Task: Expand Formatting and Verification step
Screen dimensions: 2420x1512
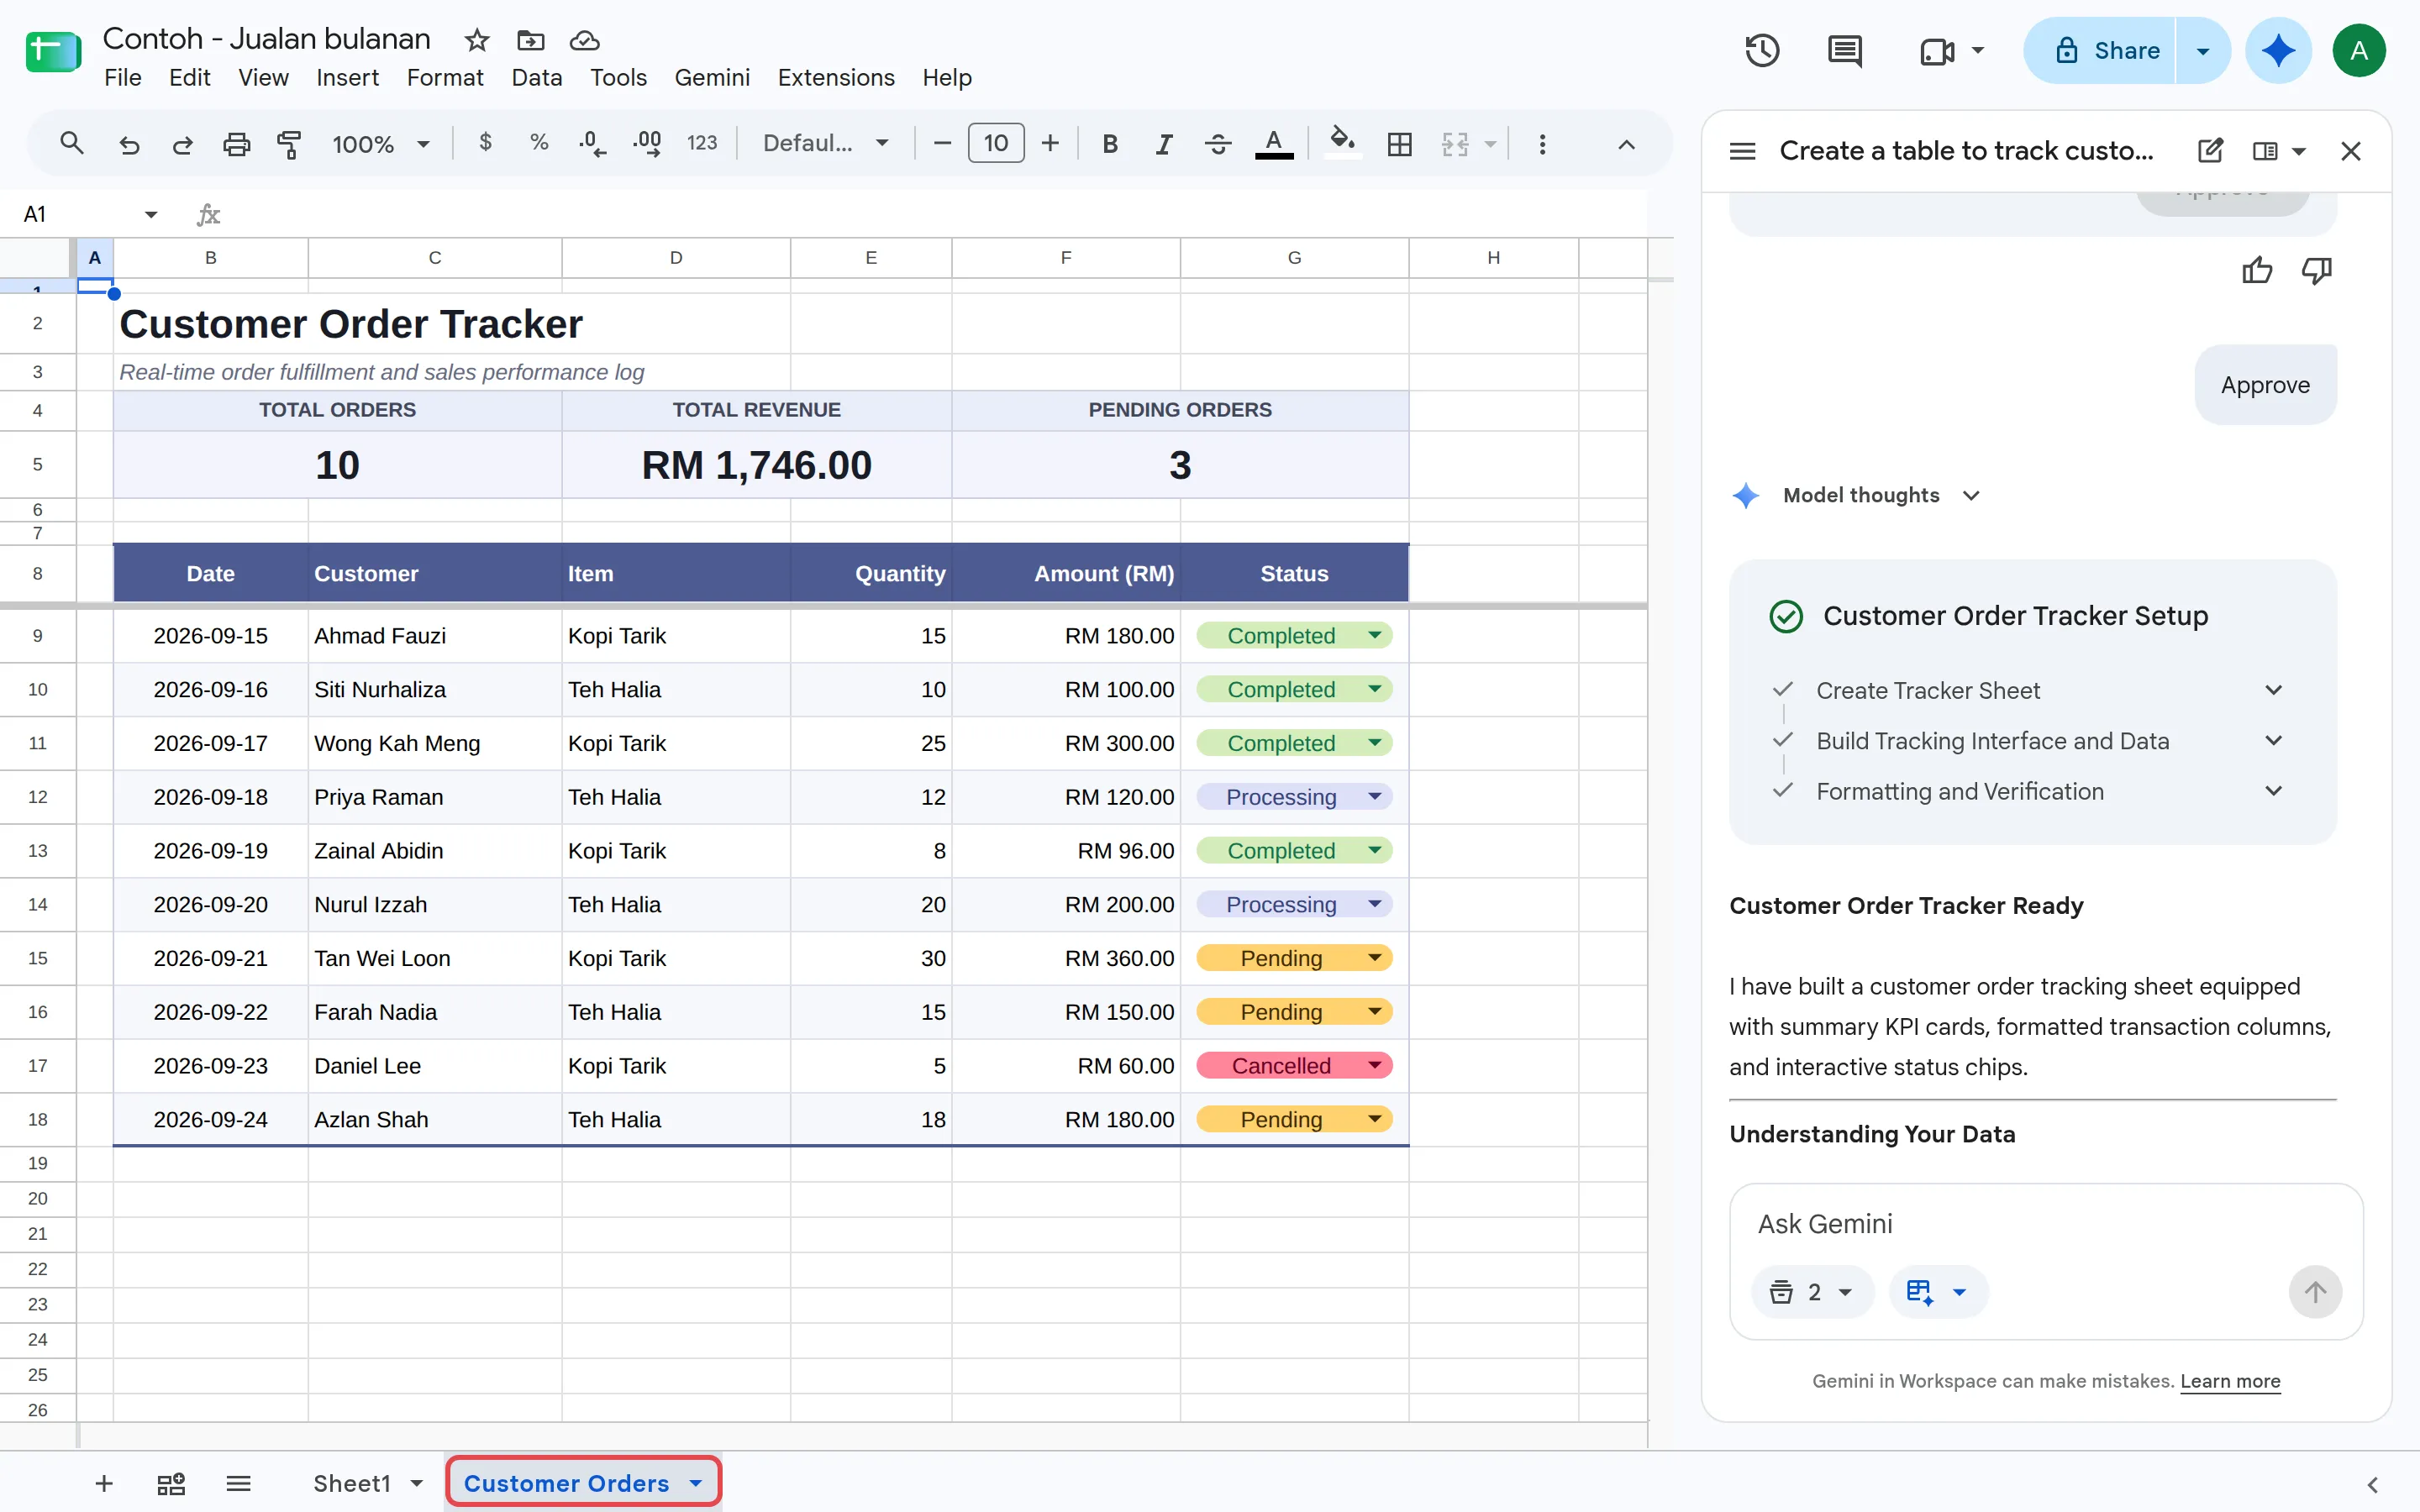Action: [x=2273, y=791]
